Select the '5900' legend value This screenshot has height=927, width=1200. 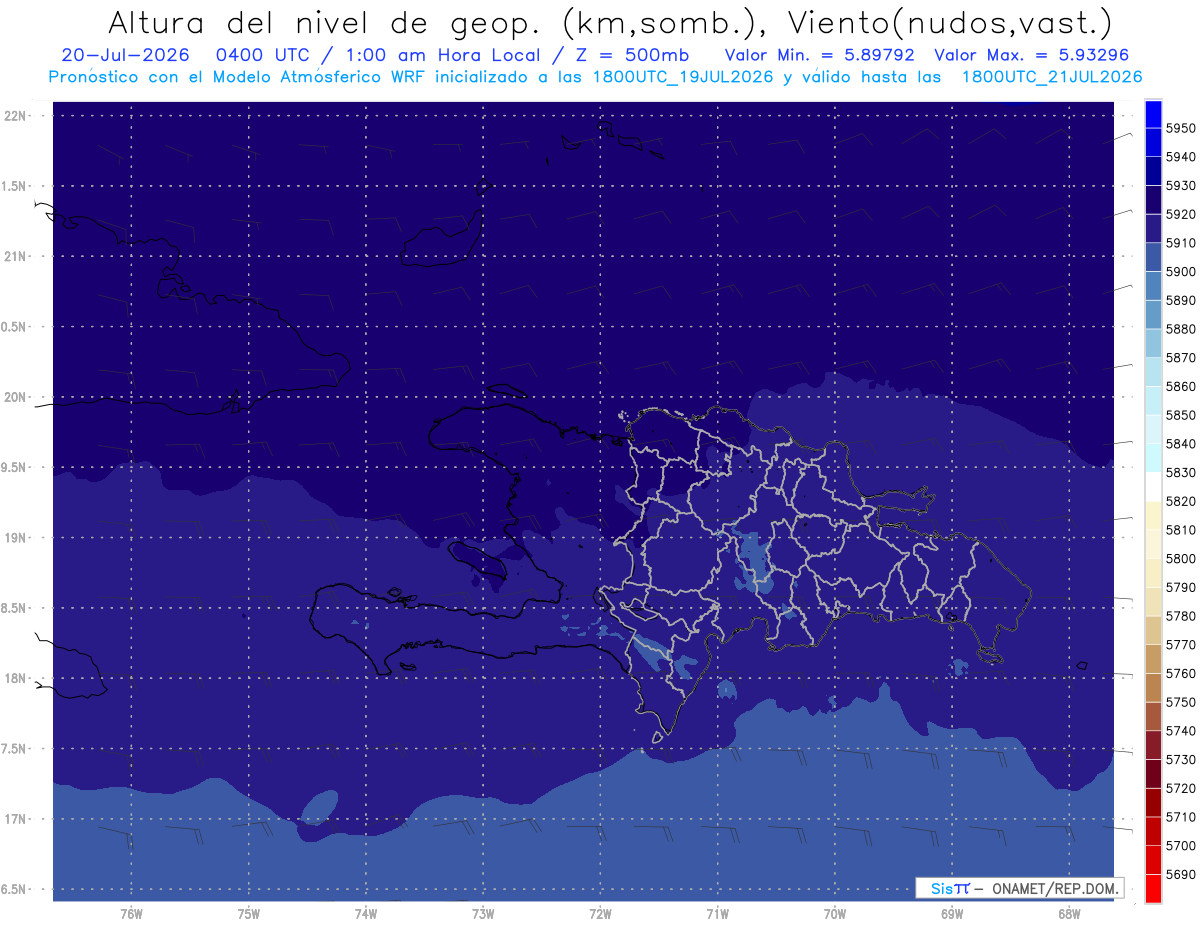point(1181,272)
